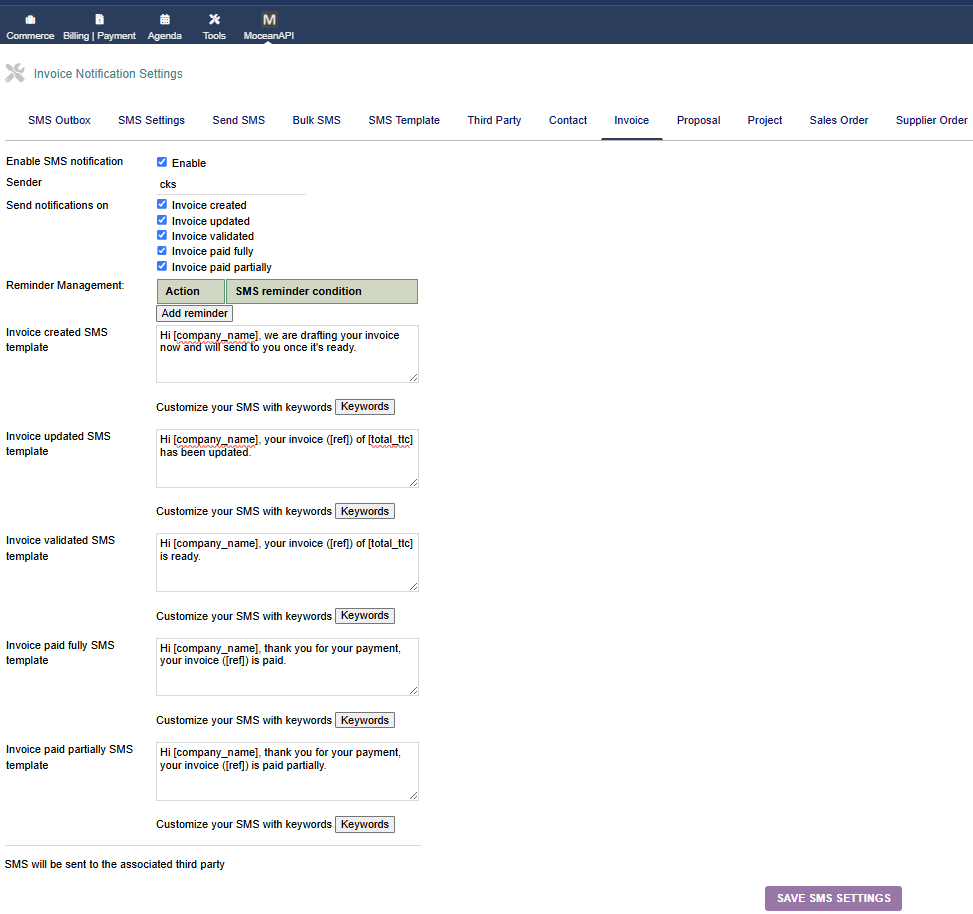Screen dimensions: 973x914
Task: Click the Add reminder button
Action: (x=195, y=313)
